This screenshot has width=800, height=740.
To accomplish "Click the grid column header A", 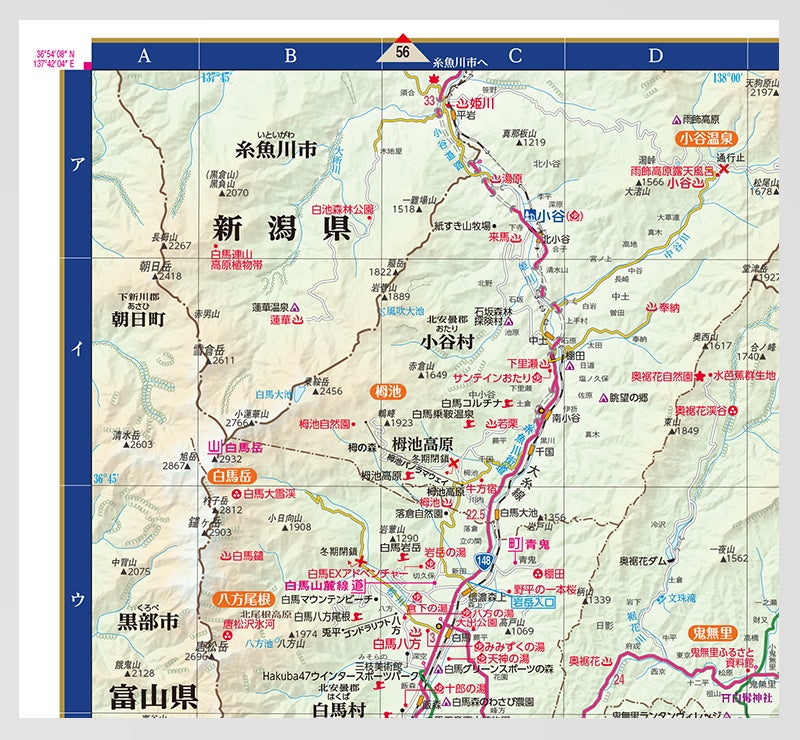I will (144, 56).
